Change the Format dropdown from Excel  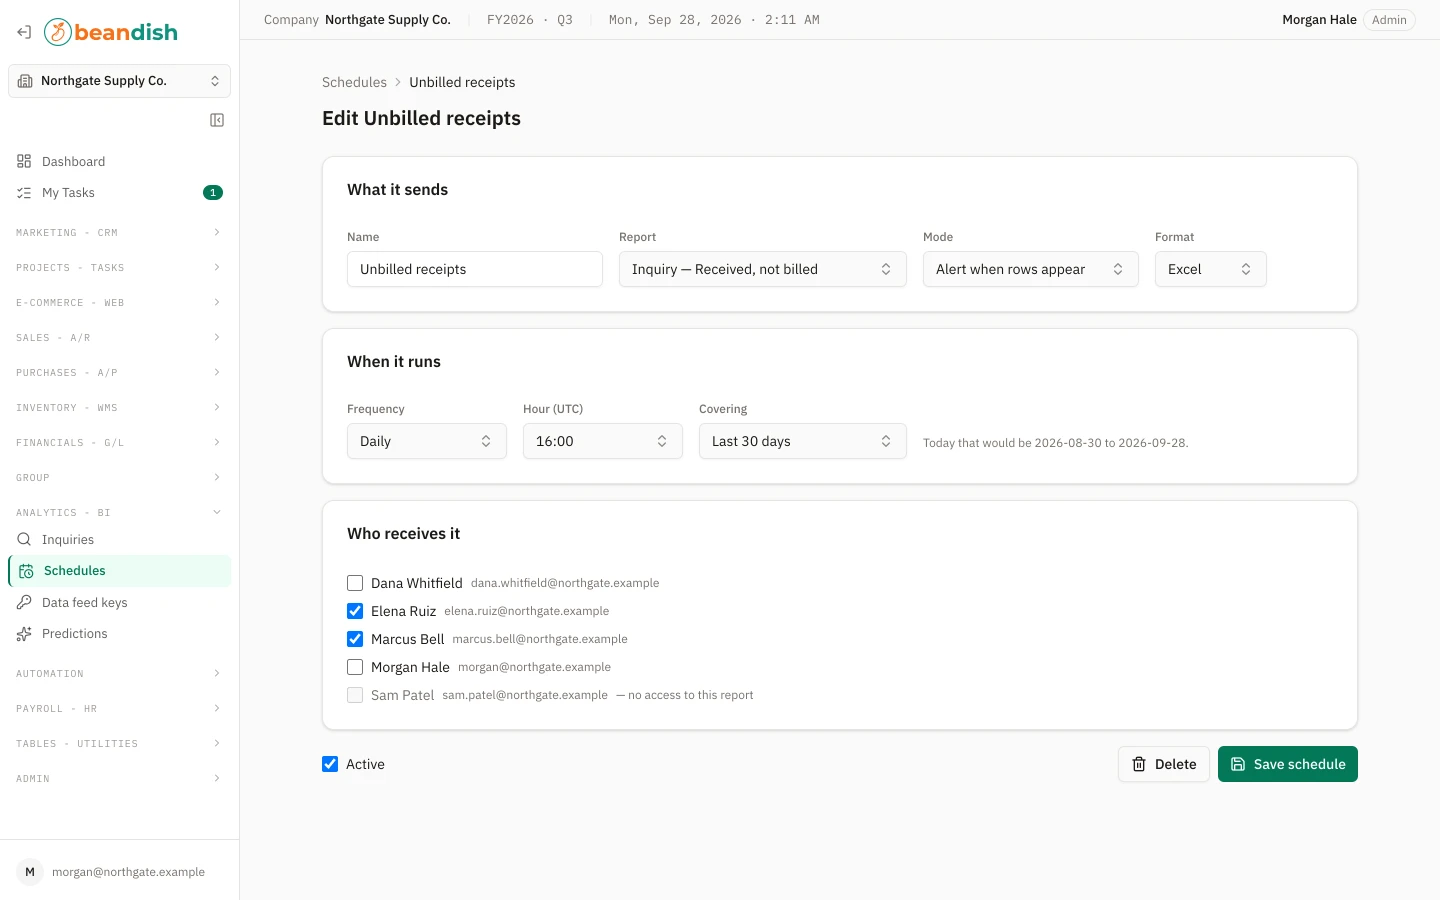pyautogui.click(x=1211, y=269)
